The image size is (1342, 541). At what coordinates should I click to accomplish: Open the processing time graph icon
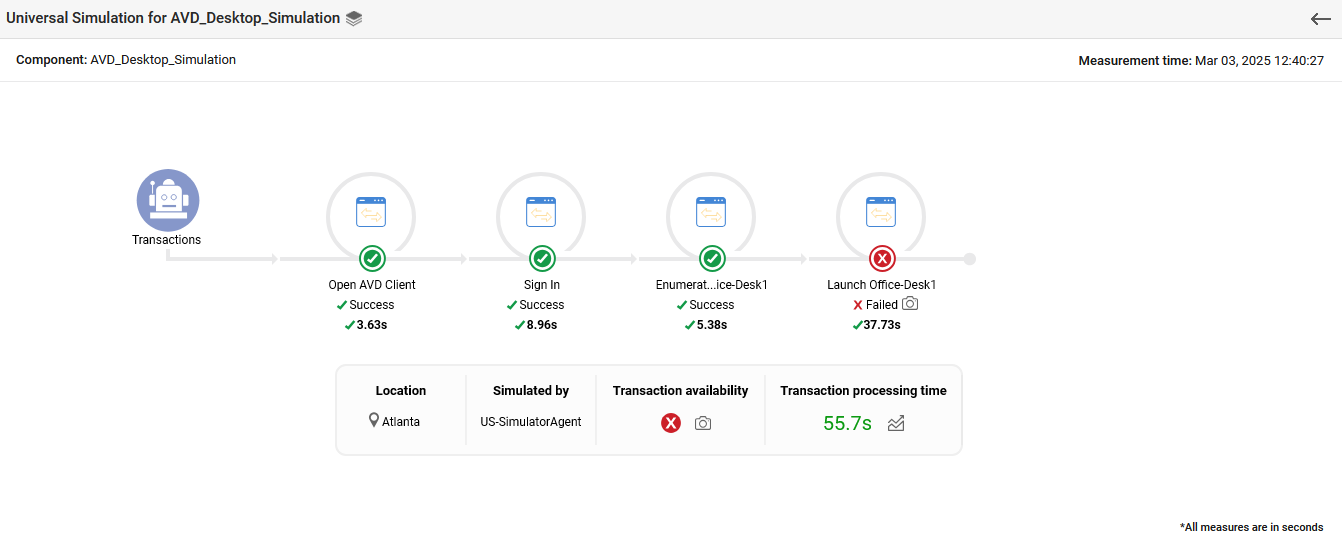click(x=896, y=423)
